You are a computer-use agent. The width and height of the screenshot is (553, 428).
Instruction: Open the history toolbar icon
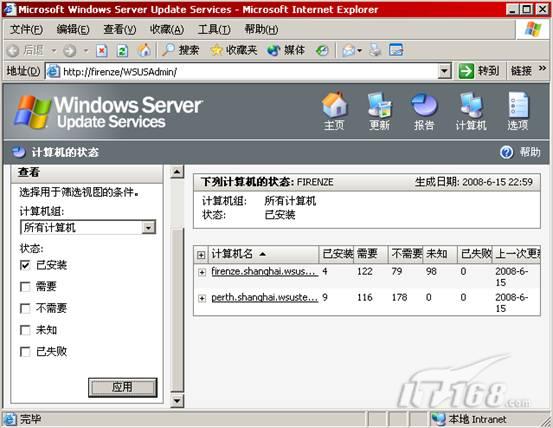[322, 51]
